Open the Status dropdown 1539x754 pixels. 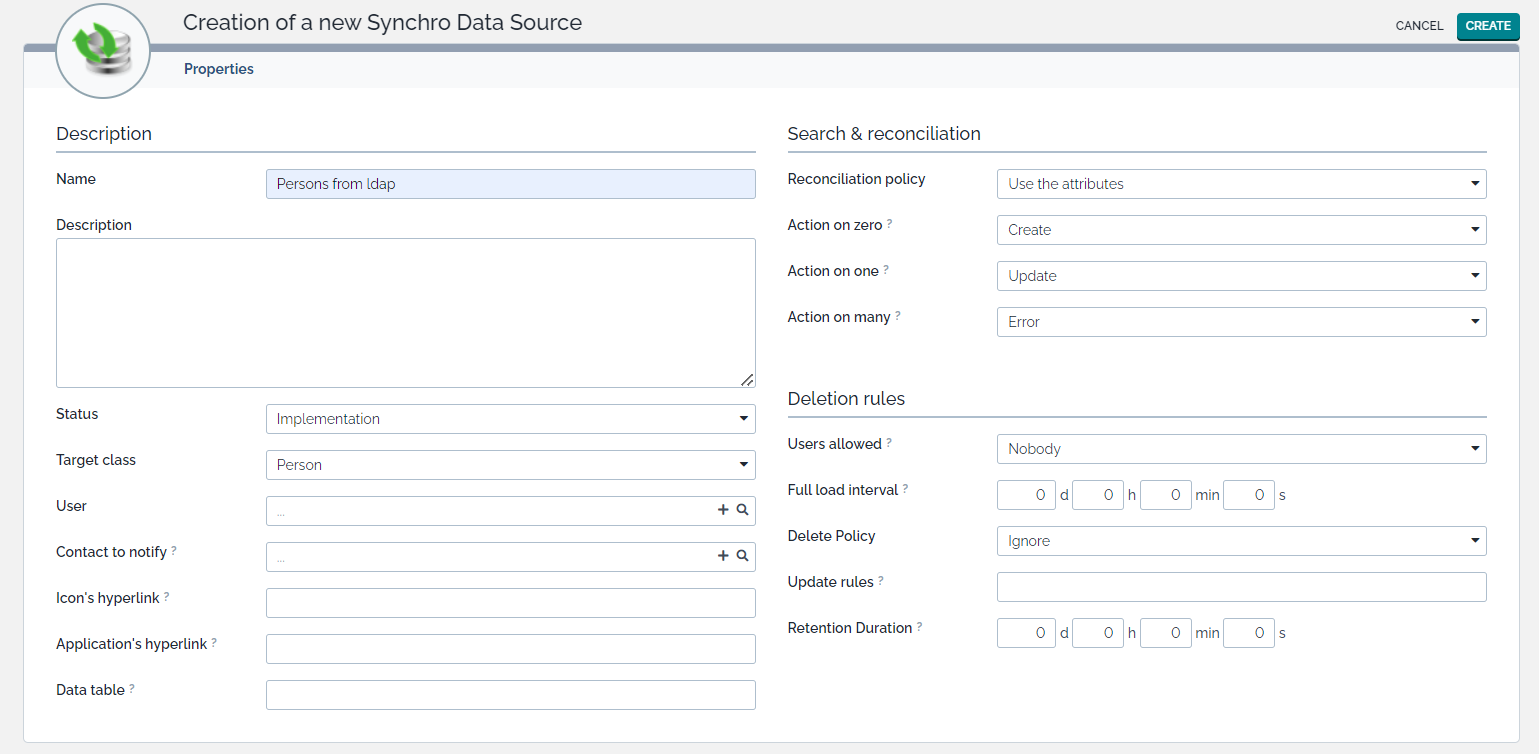coord(510,419)
